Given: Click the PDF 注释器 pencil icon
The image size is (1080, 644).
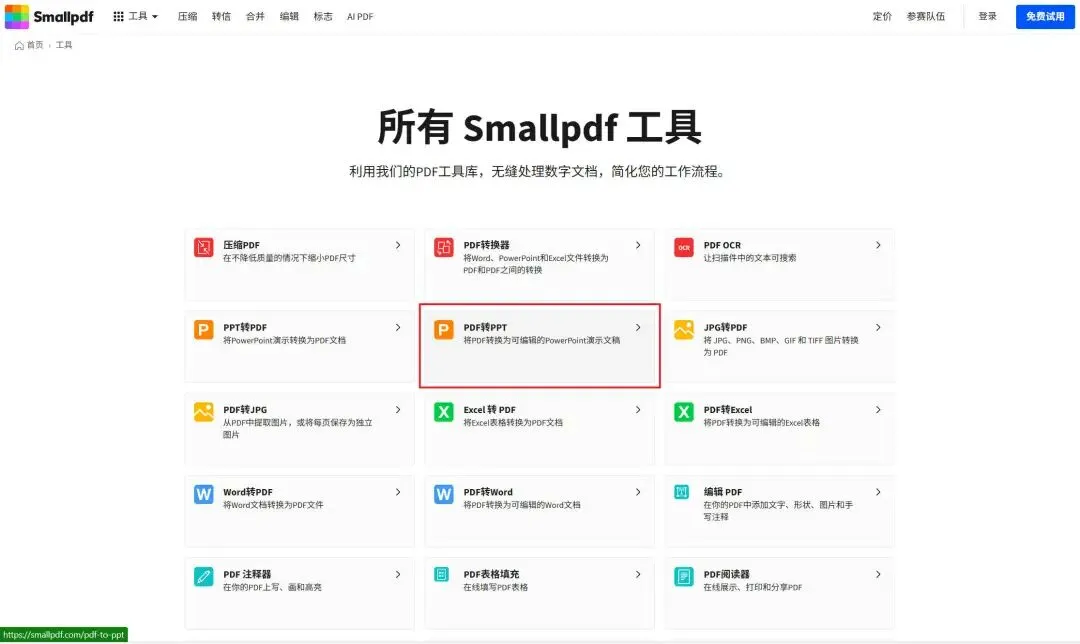Looking at the screenshot, I should pos(203,577).
